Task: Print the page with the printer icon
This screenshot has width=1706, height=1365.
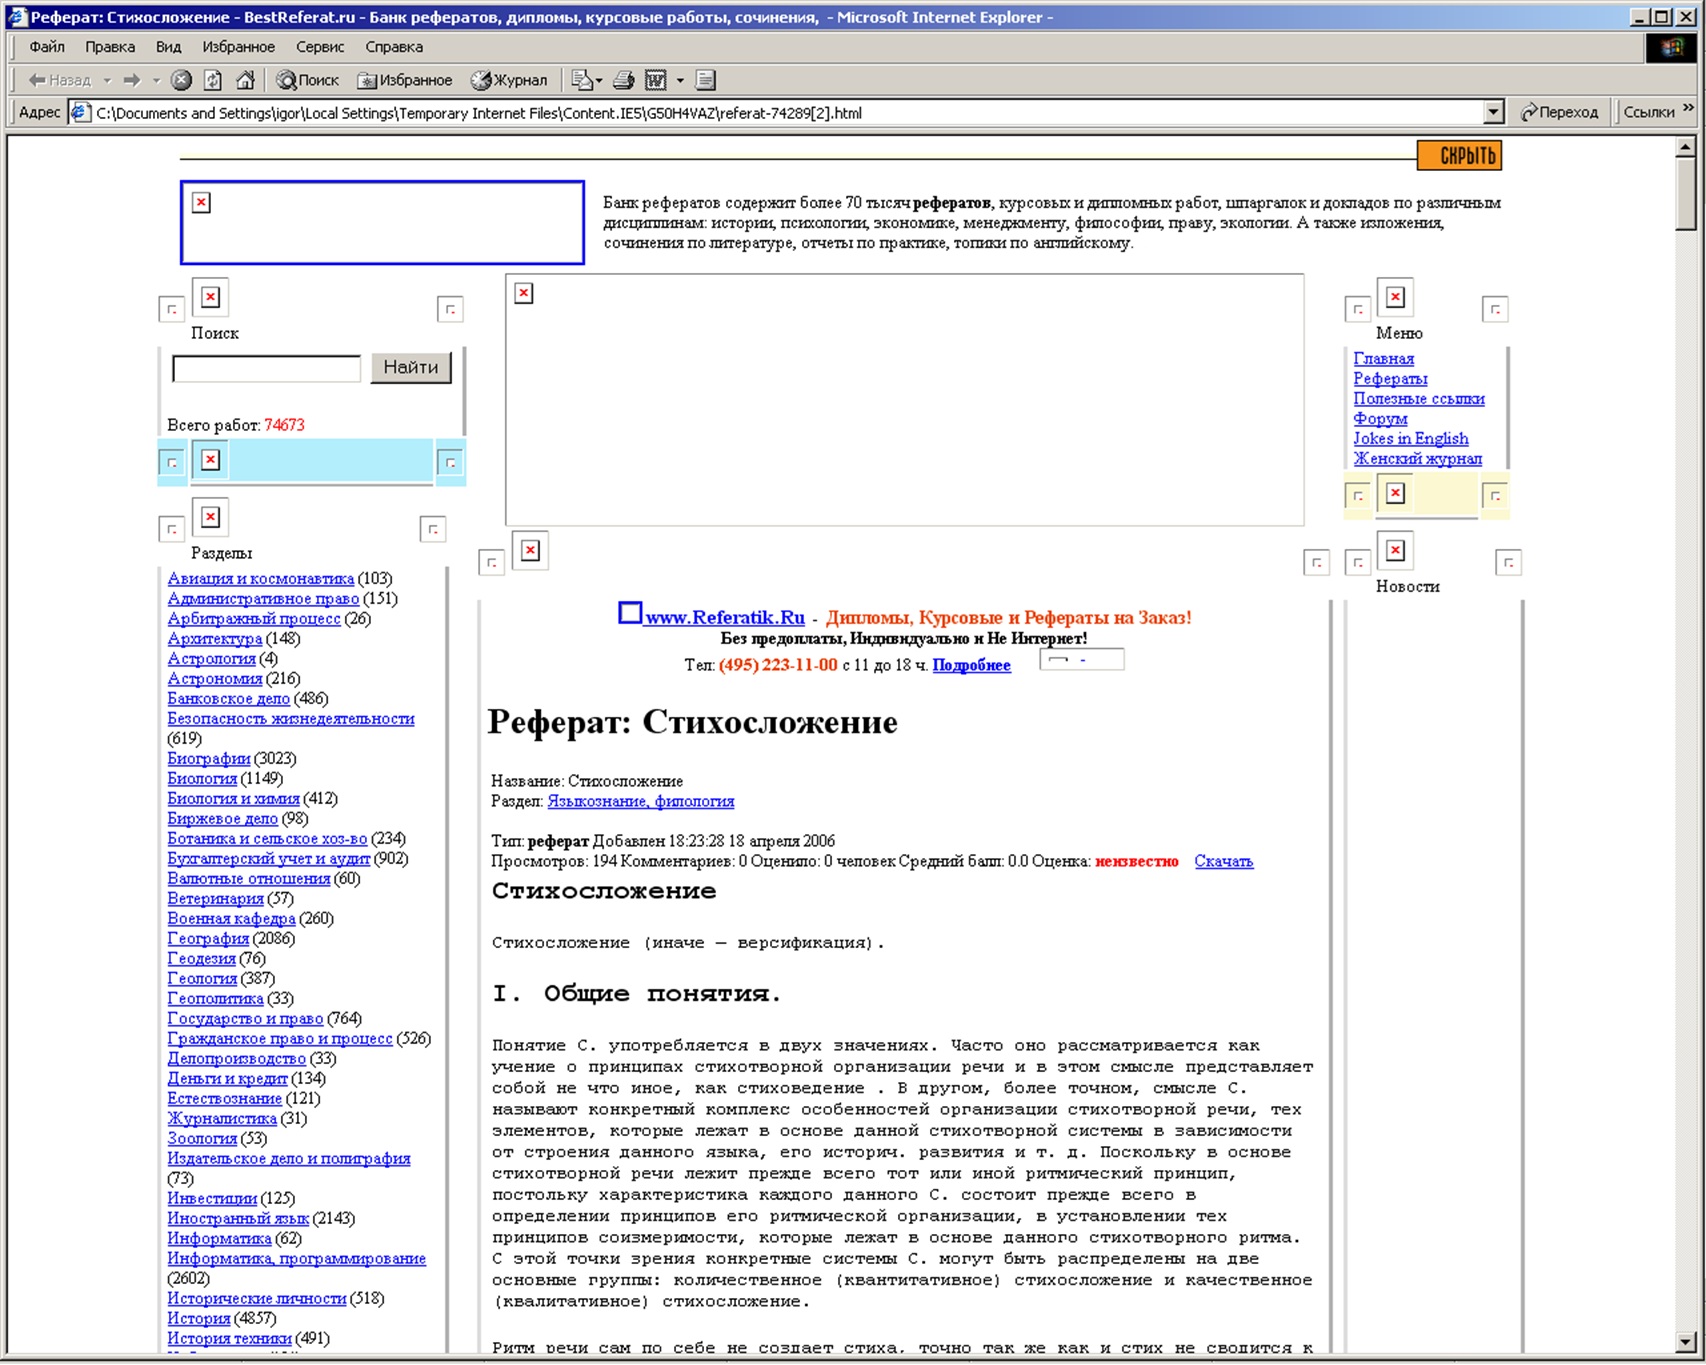Action: point(624,80)
